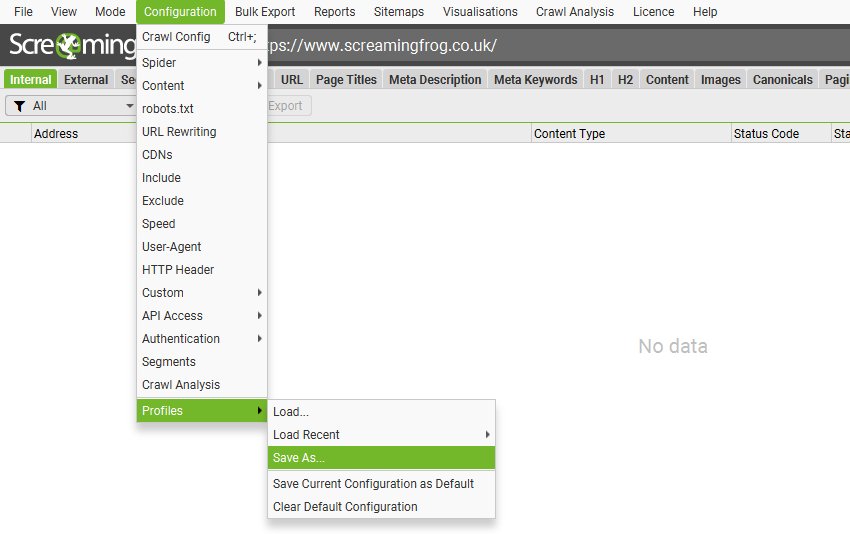Screen dimensions: 850x534
Task: Select robots.txt menu item
Action: [x=202, y=108]
